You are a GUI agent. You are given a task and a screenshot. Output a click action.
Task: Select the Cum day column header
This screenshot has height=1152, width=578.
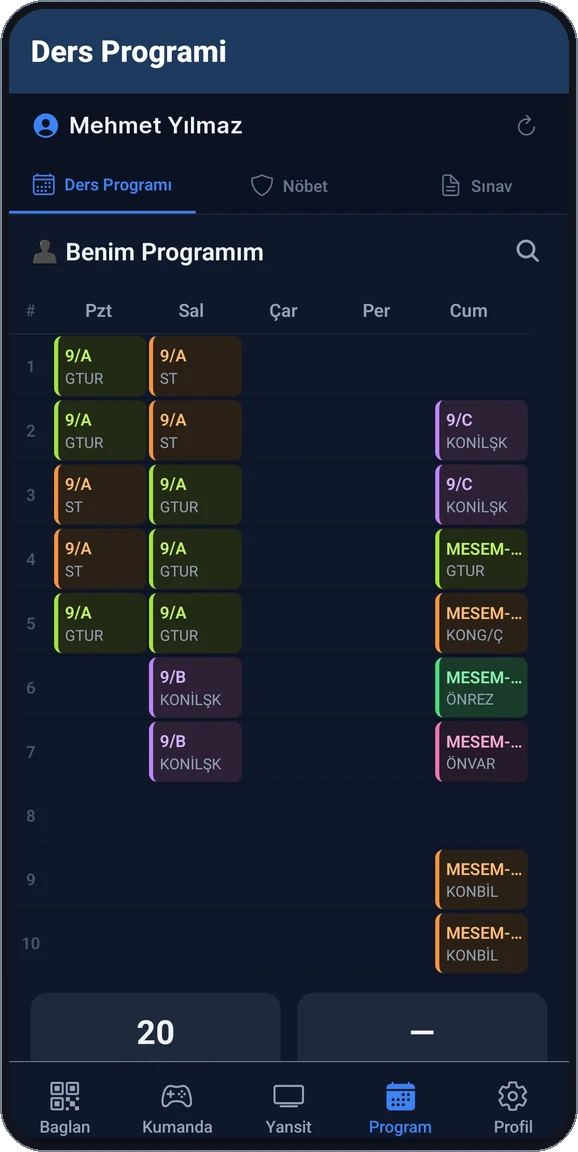point(469,310)
